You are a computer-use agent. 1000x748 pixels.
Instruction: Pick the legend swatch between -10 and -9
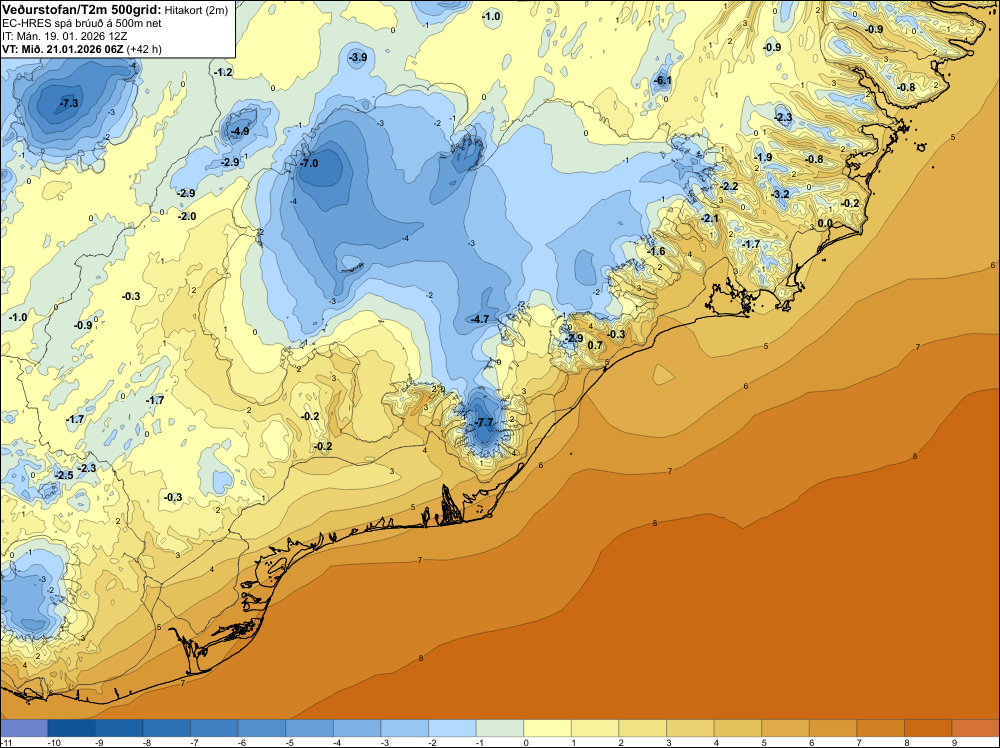(x=71, y=728)
